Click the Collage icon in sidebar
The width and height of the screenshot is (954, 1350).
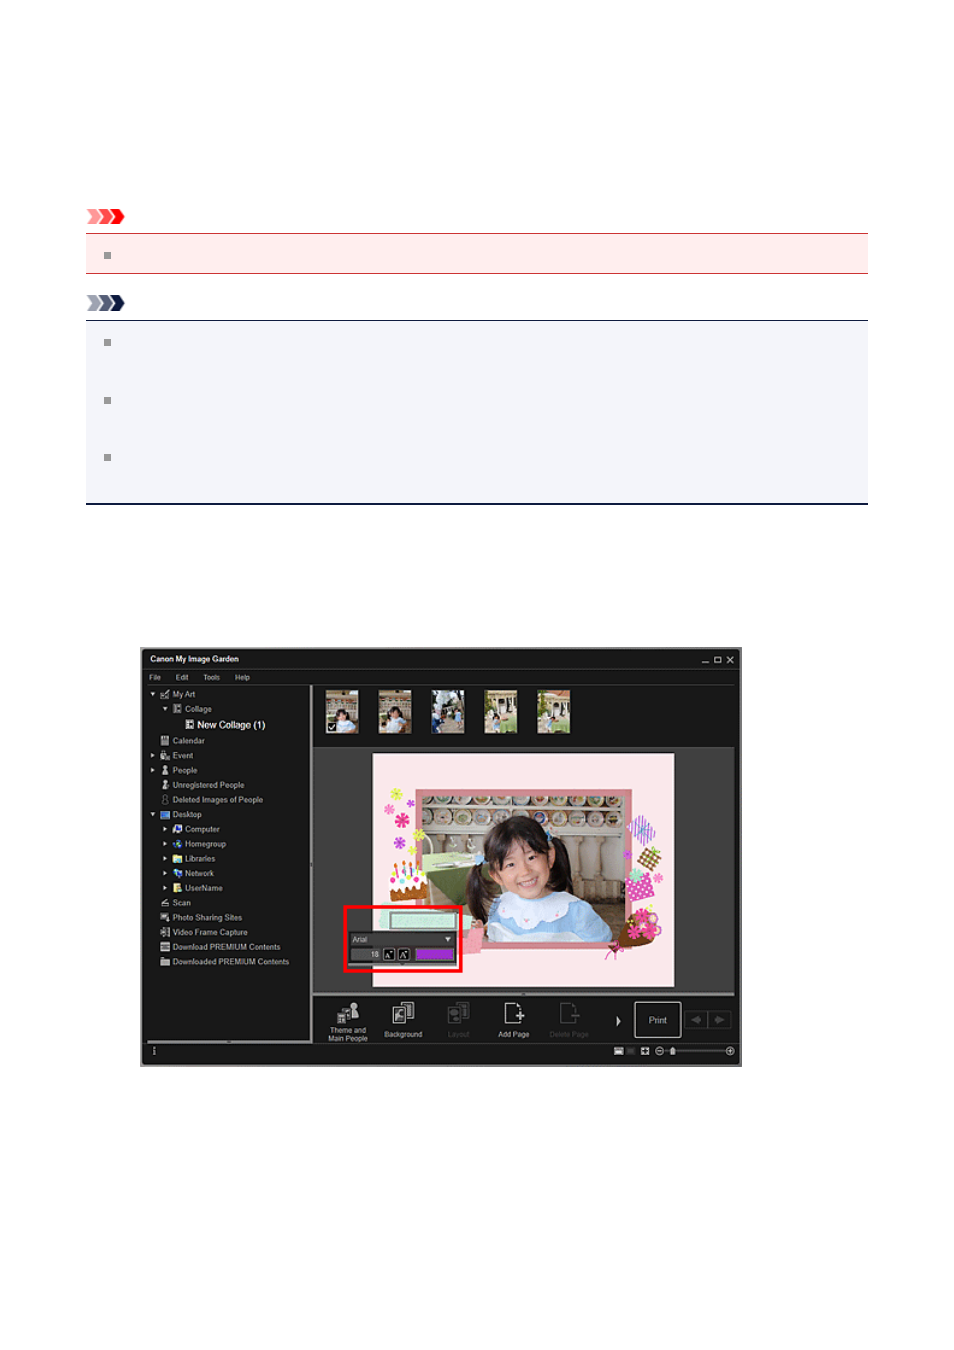pos(177,709)
